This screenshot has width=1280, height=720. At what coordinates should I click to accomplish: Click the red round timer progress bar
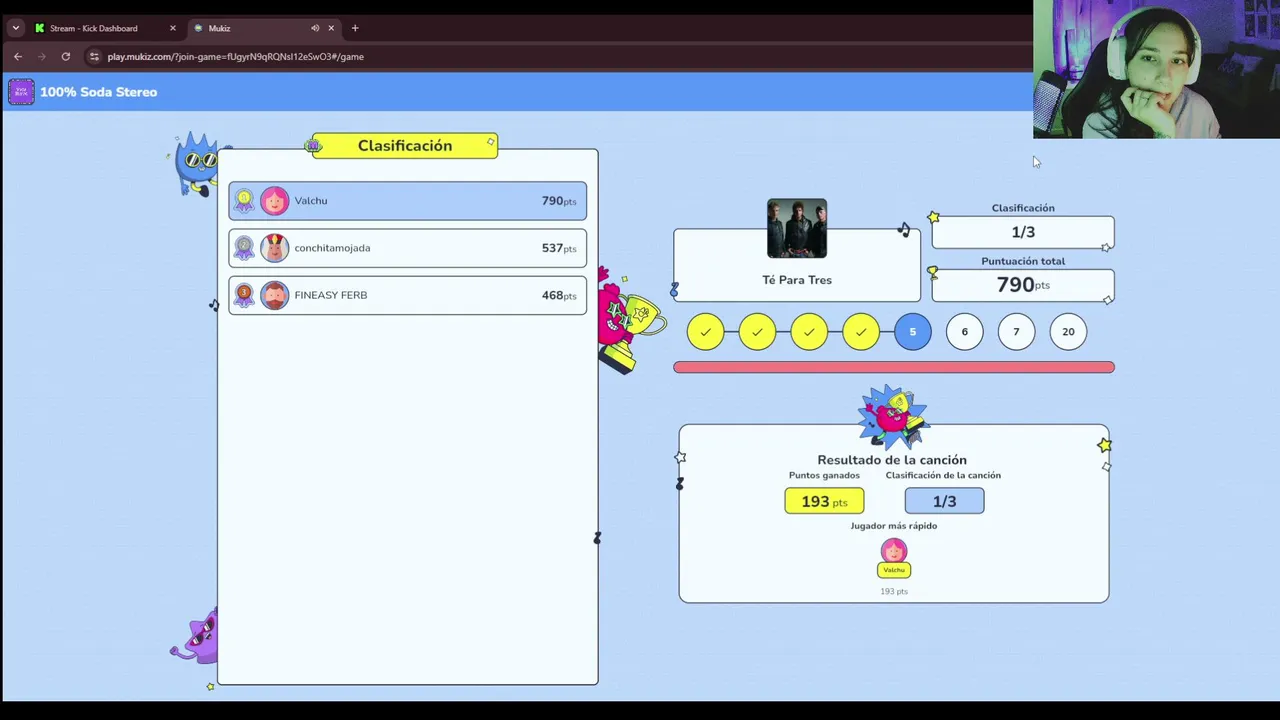(894, 368)
